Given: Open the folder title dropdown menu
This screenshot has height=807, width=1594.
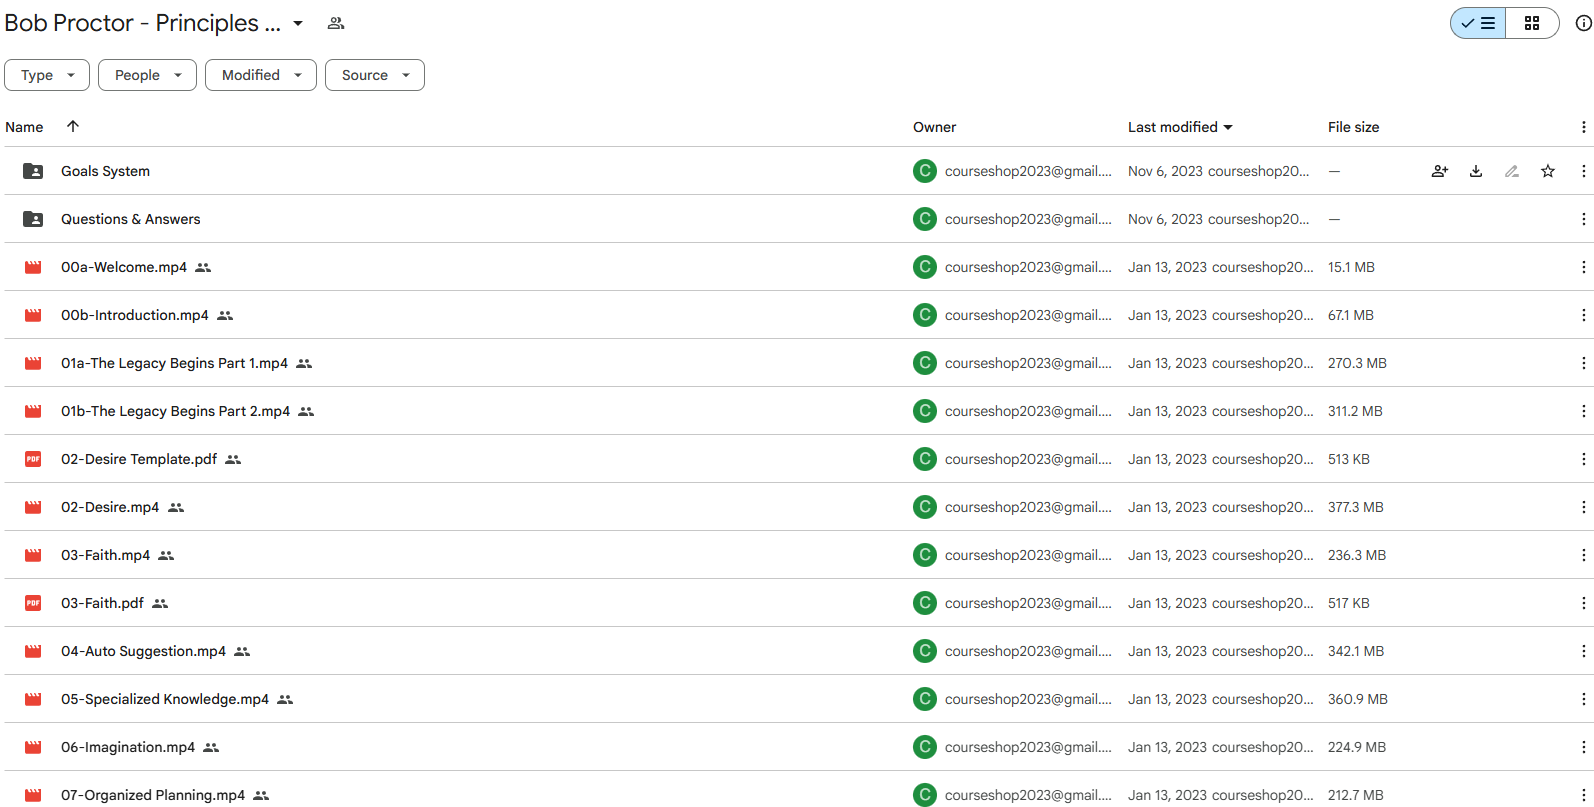Looking at the screenshot, I should (x=298, y=23).
